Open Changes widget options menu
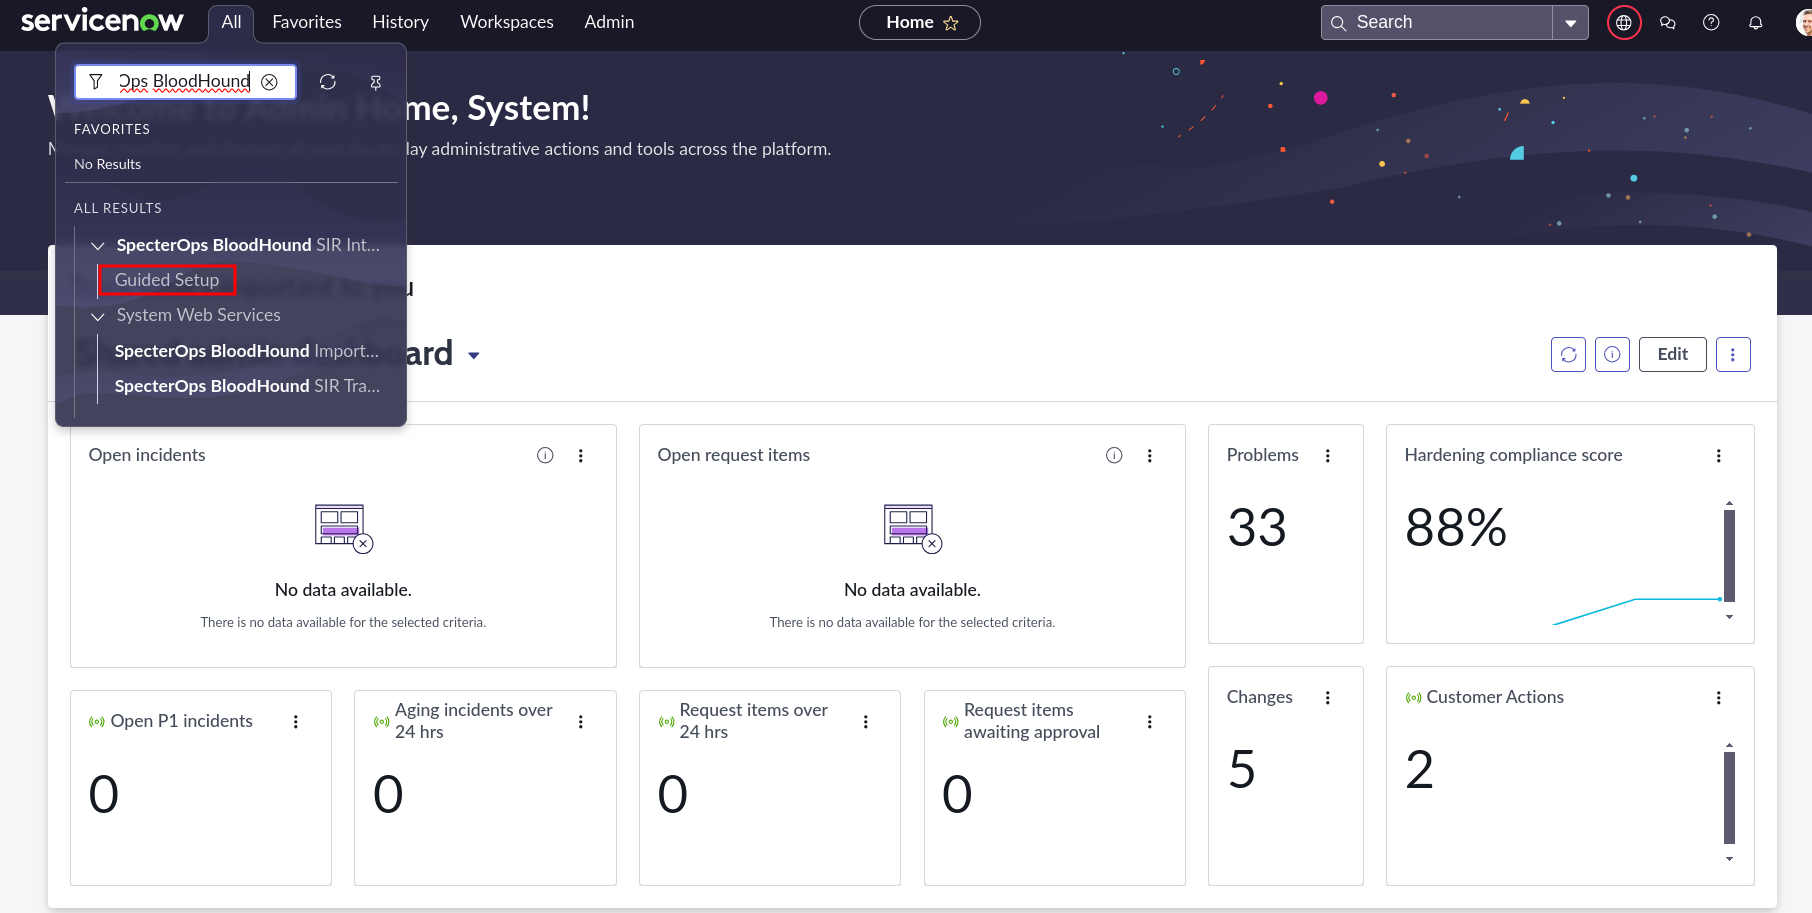 [1328, 698]
